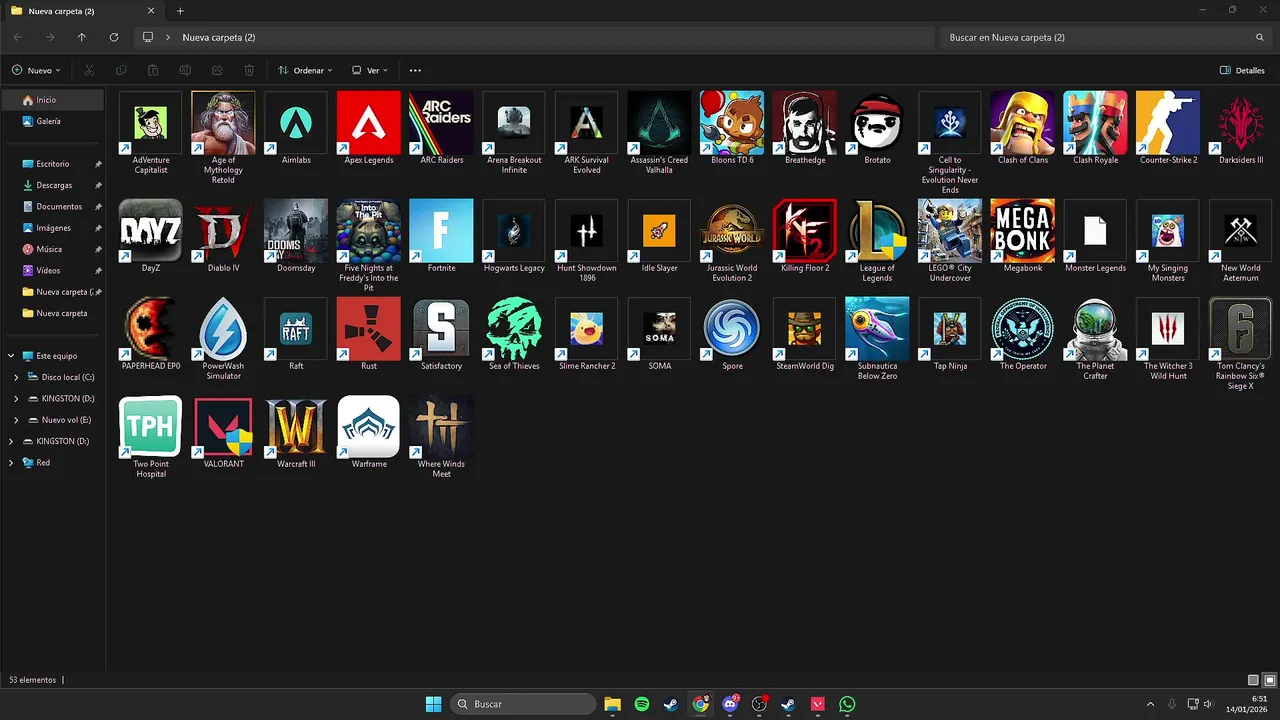
Task: Click Nueva carpeta (2) in address bar
Action: click(x=218, y=37)
